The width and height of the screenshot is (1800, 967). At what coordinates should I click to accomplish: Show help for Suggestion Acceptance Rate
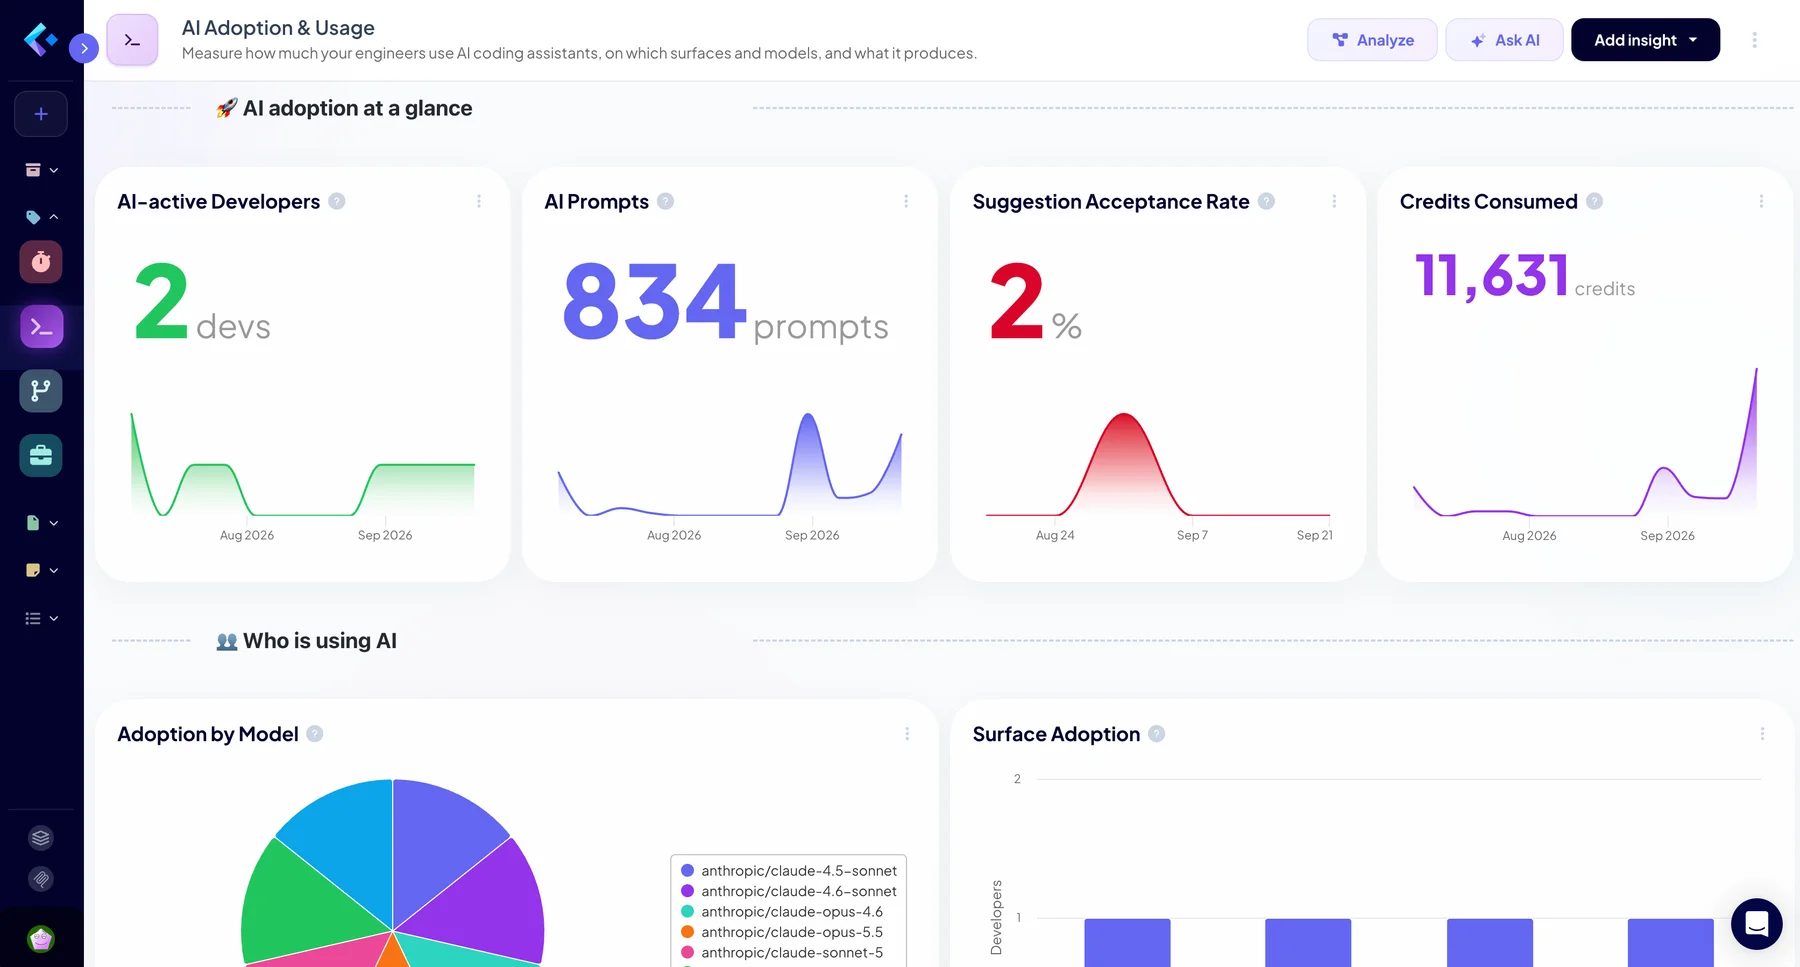pos(1266,201)
